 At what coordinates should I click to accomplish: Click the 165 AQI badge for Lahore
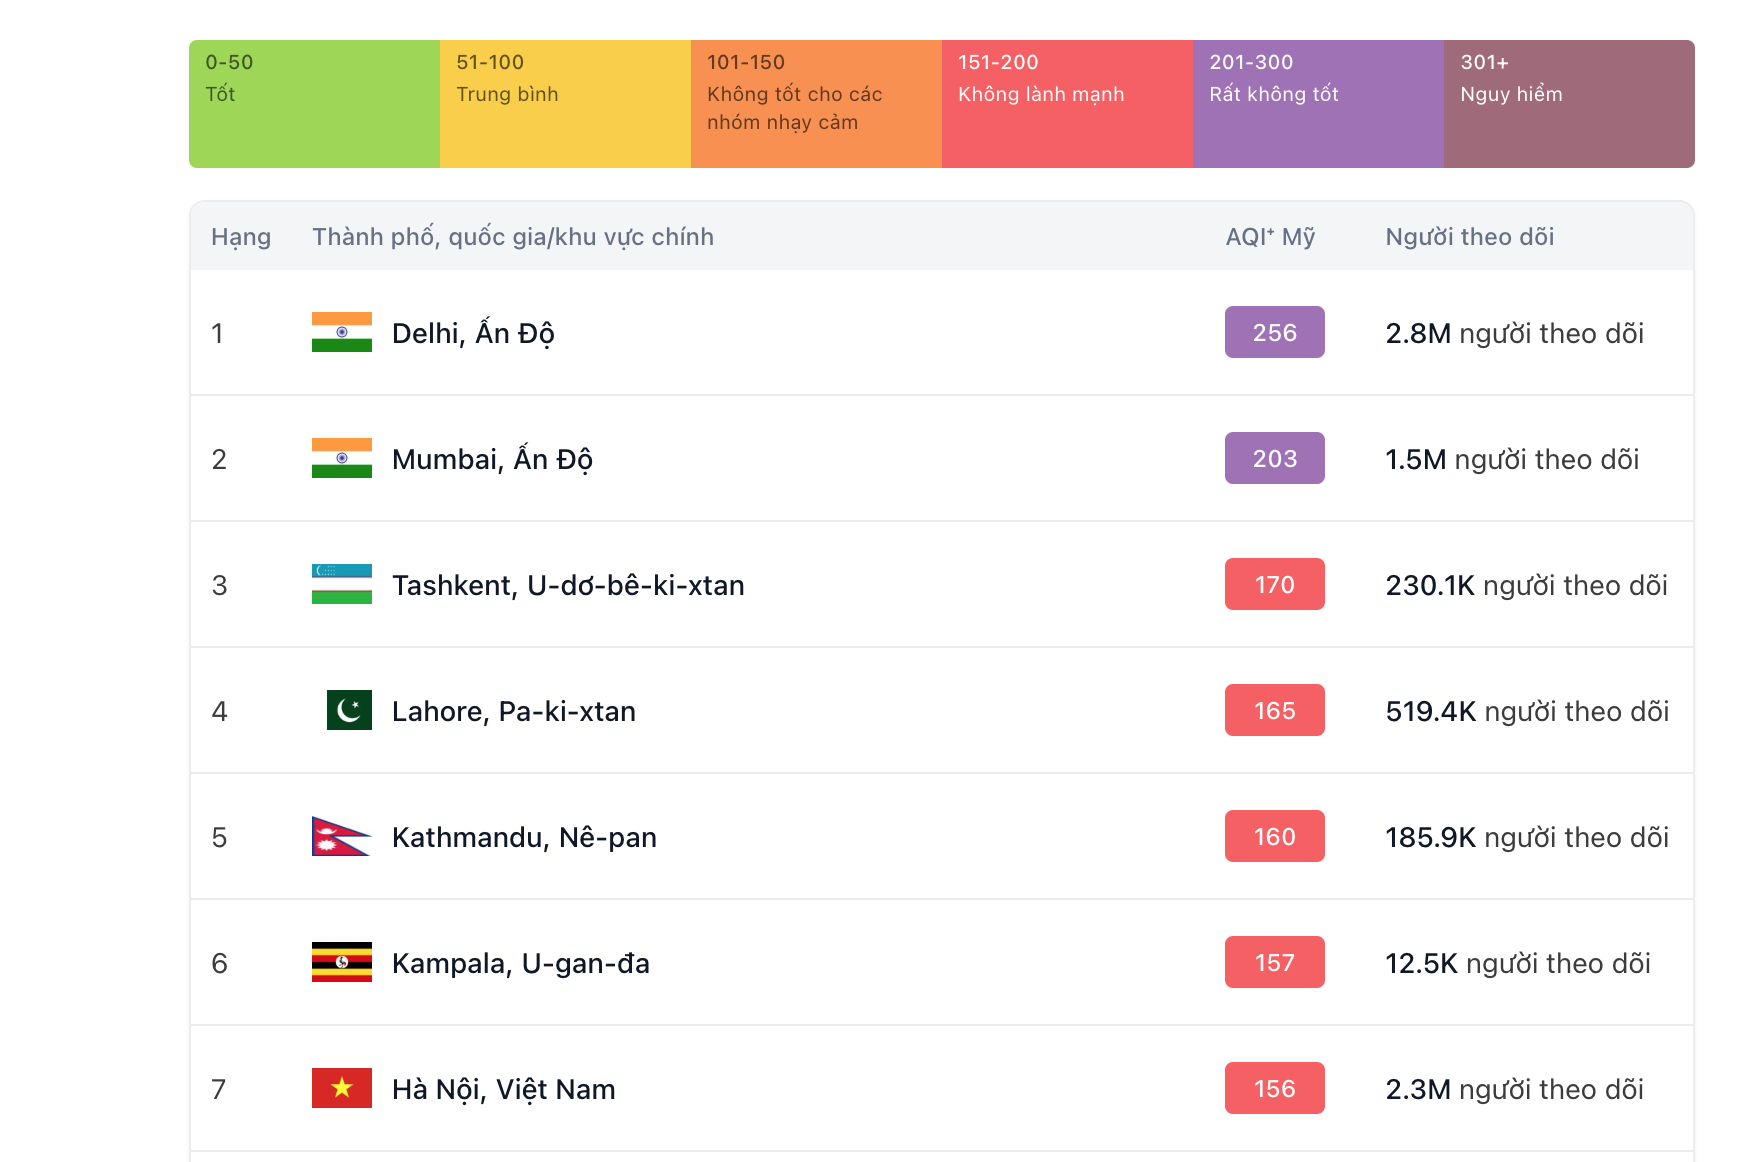tap(1275, 710)
